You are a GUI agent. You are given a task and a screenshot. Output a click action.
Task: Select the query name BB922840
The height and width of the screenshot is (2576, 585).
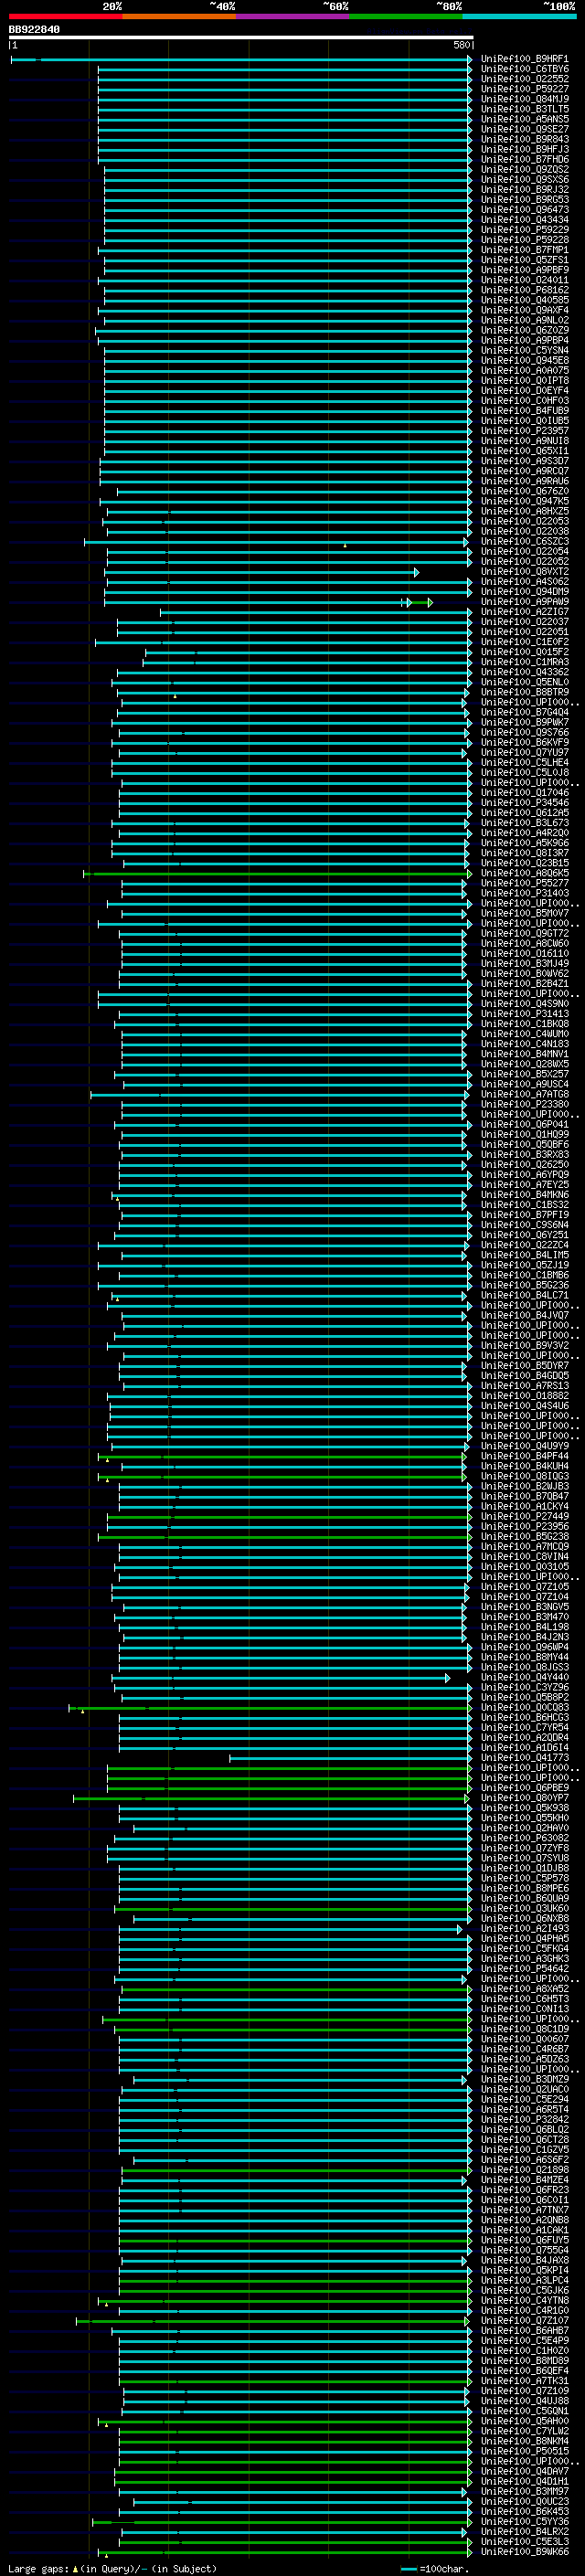click(x=34, y=30)
